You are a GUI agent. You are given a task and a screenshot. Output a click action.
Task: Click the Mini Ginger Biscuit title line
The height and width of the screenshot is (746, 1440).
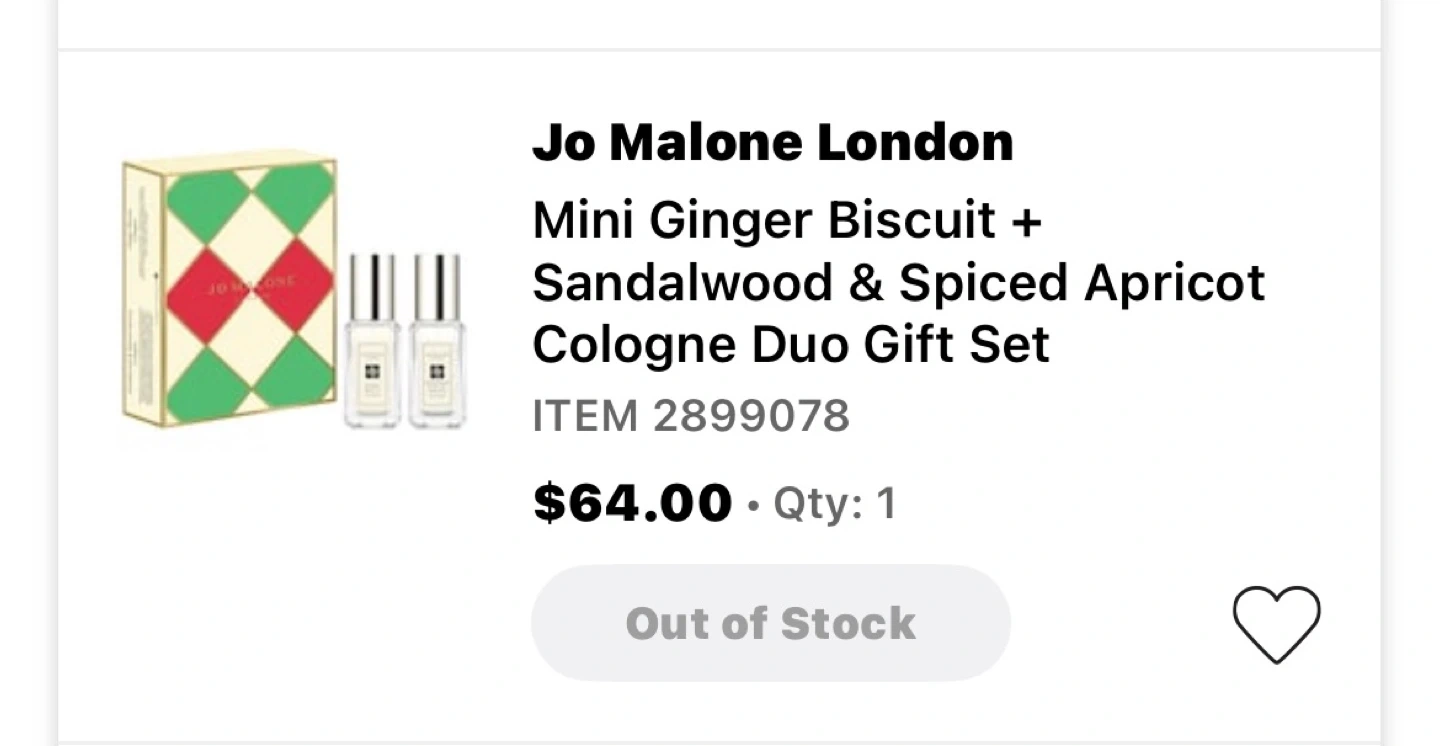click(786, 220)
